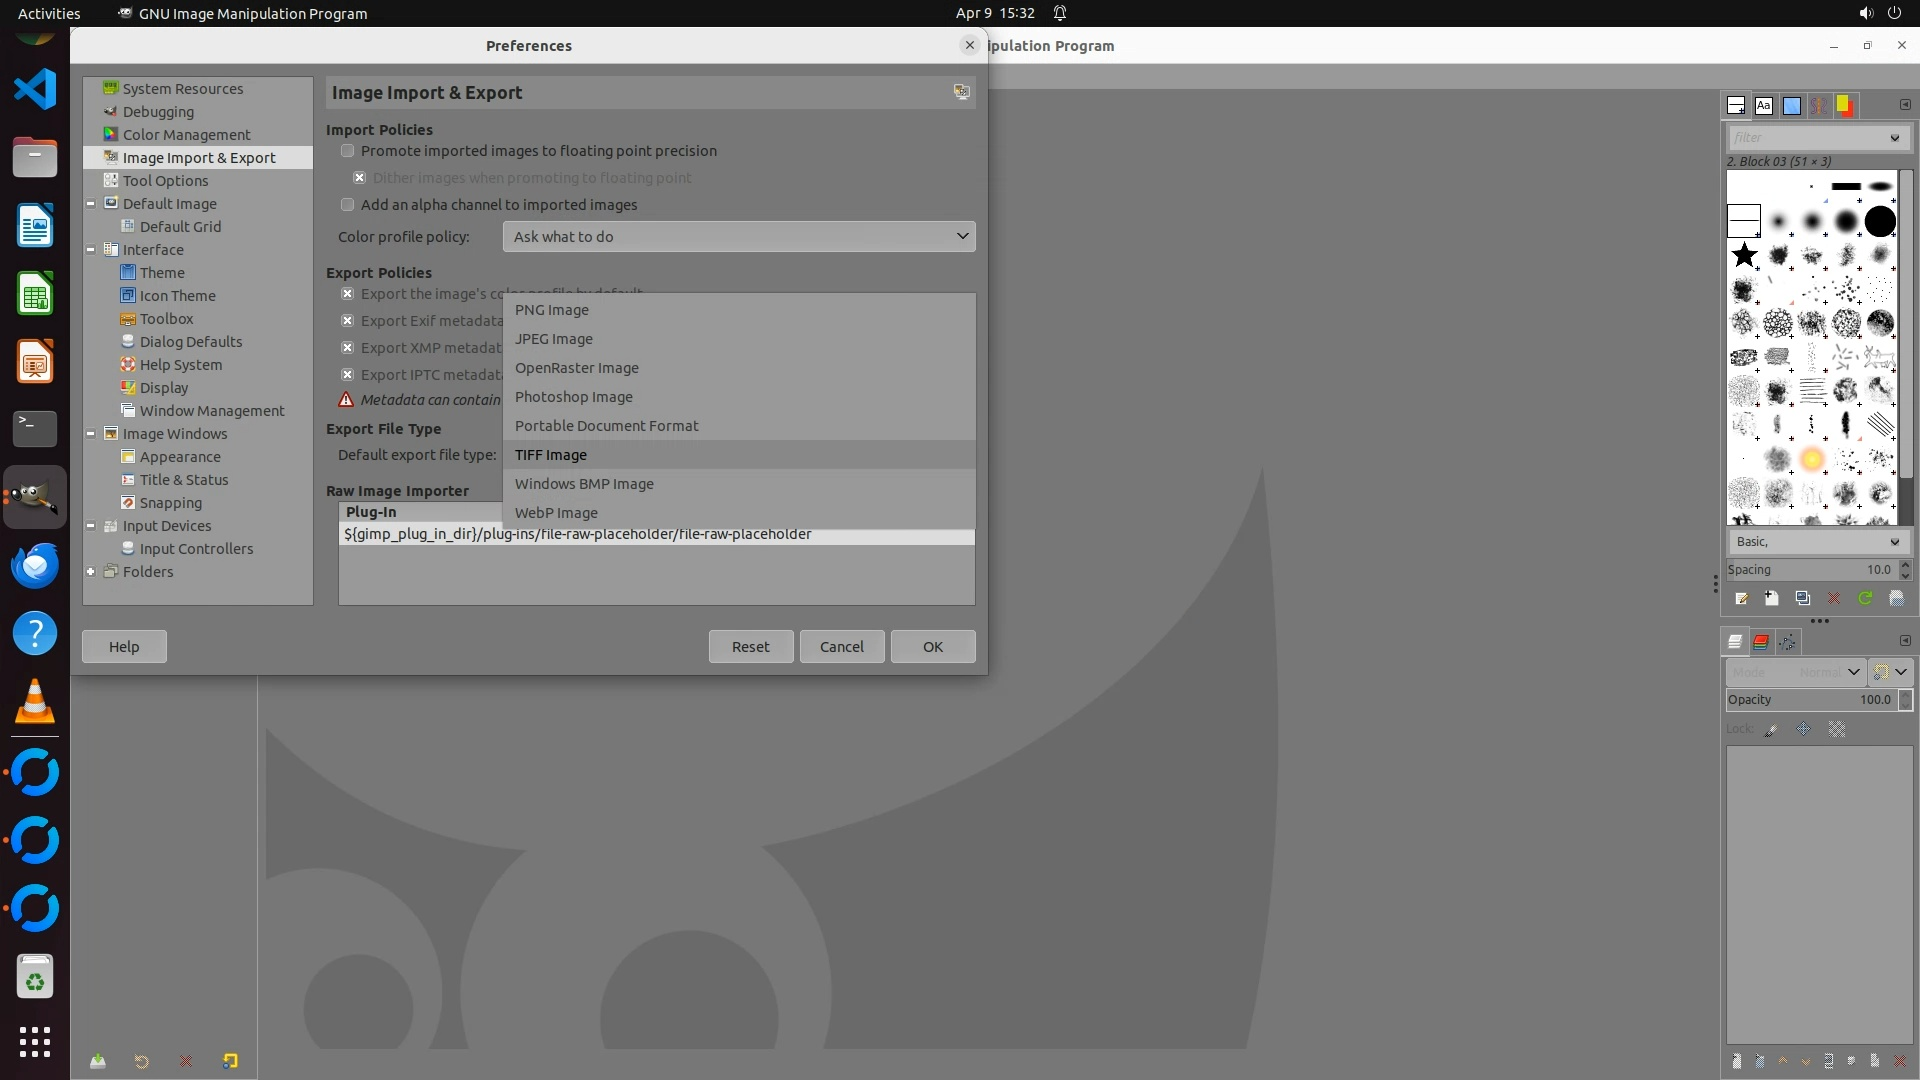1920x1080 pixels.
Task: Select WebP Image in the dropdown list
Action: coord(556,513)
